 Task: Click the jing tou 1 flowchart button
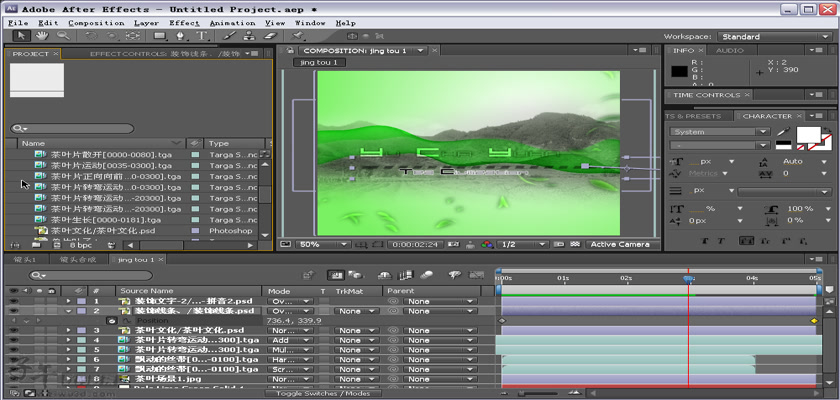click(319, 63)
